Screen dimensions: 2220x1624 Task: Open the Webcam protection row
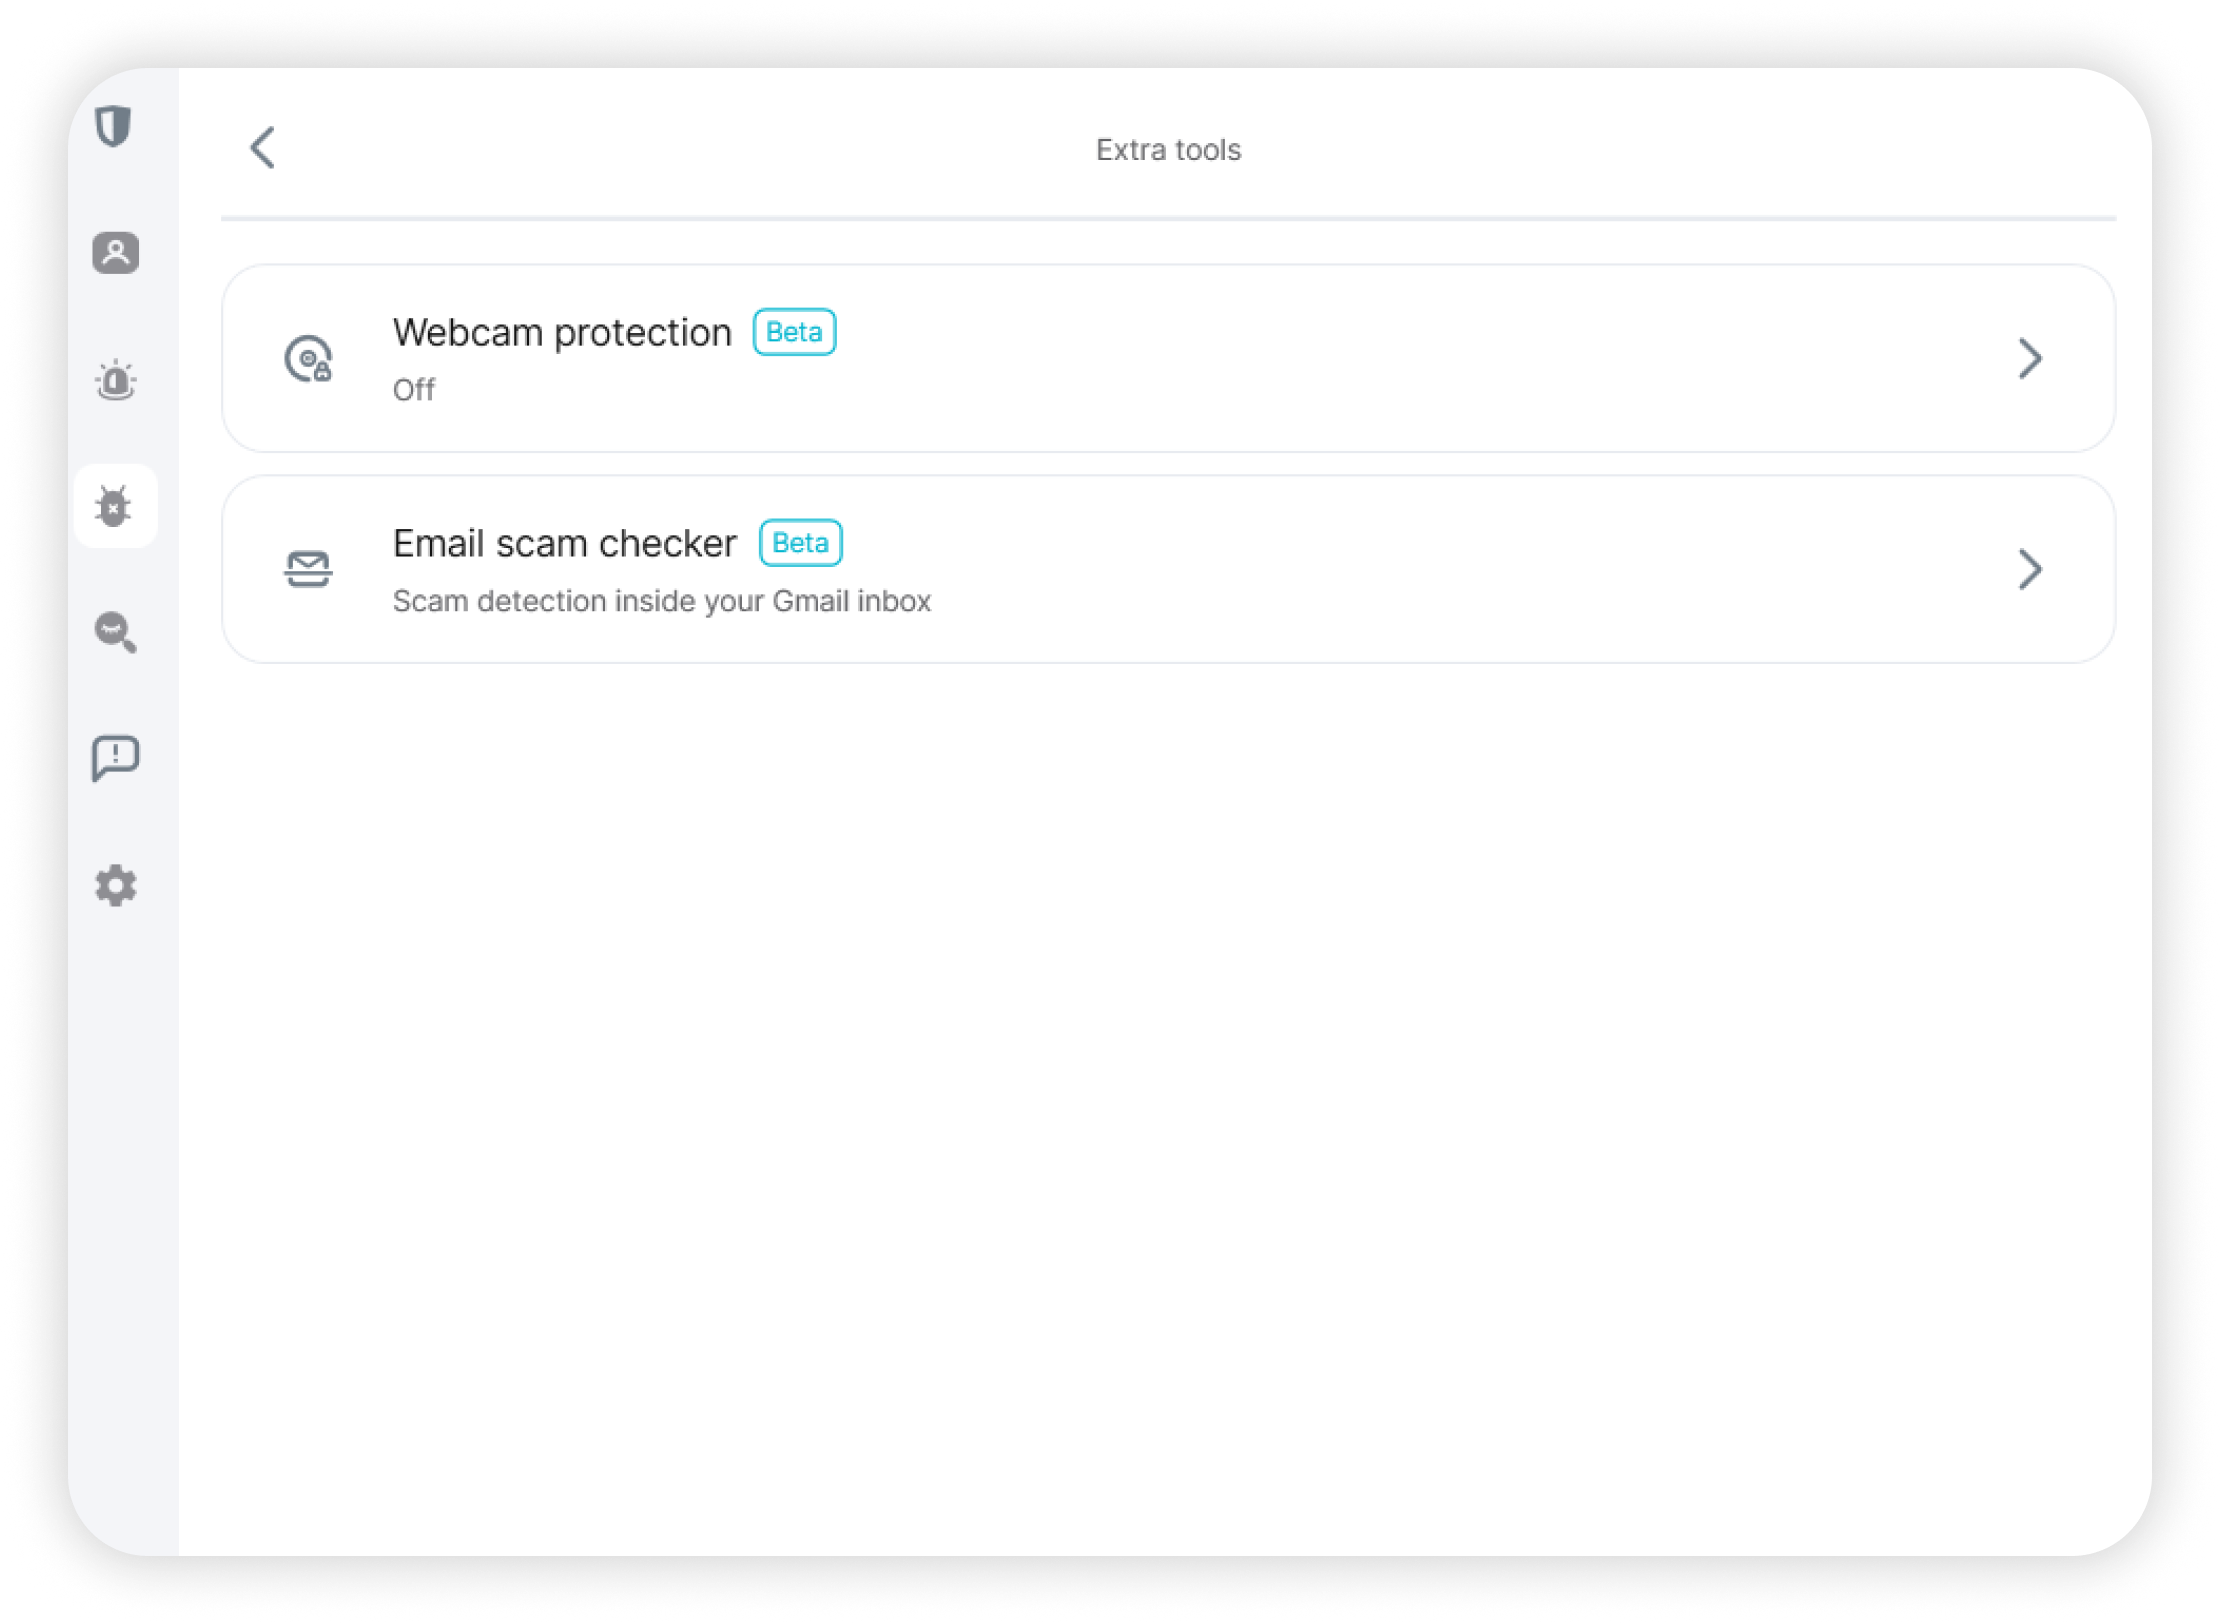tap(1168, 359)
